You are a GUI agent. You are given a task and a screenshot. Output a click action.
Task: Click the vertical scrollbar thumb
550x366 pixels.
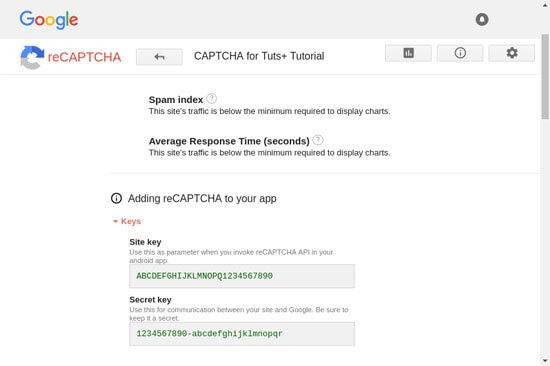(x=545, y=77)
